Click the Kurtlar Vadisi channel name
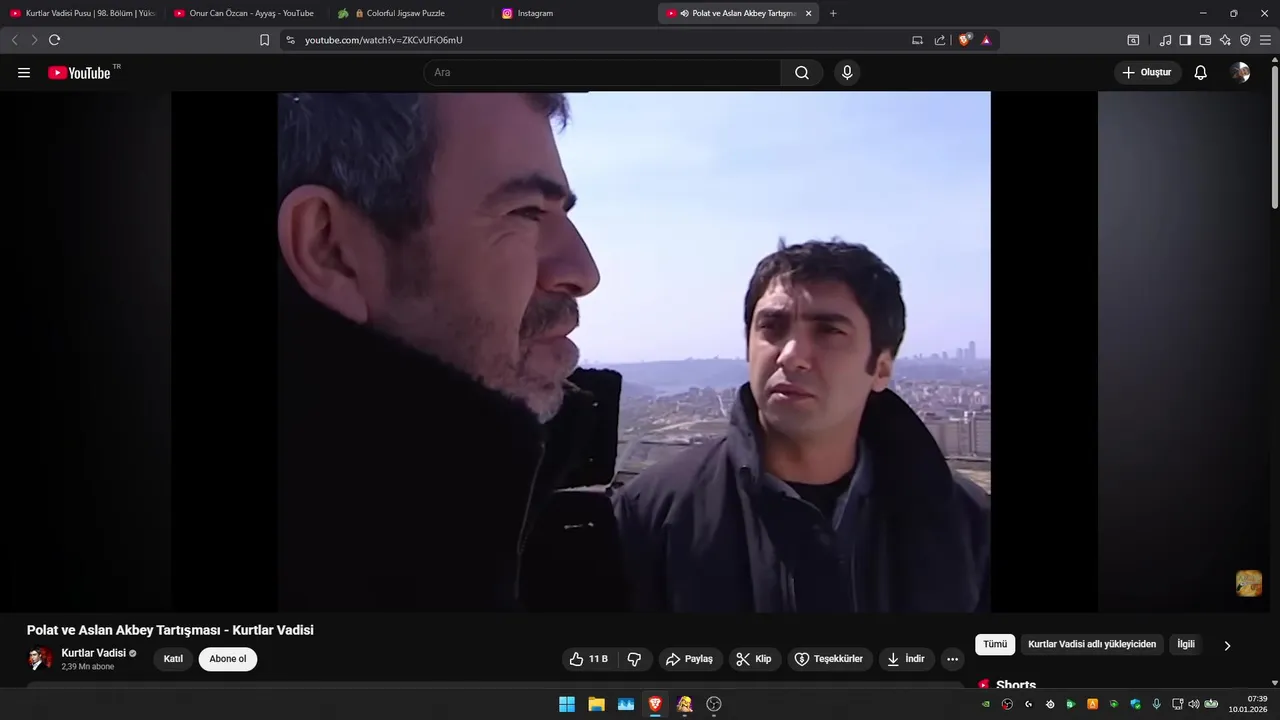The height and width of the screenshot is (720, 1280). pos(94,653)
